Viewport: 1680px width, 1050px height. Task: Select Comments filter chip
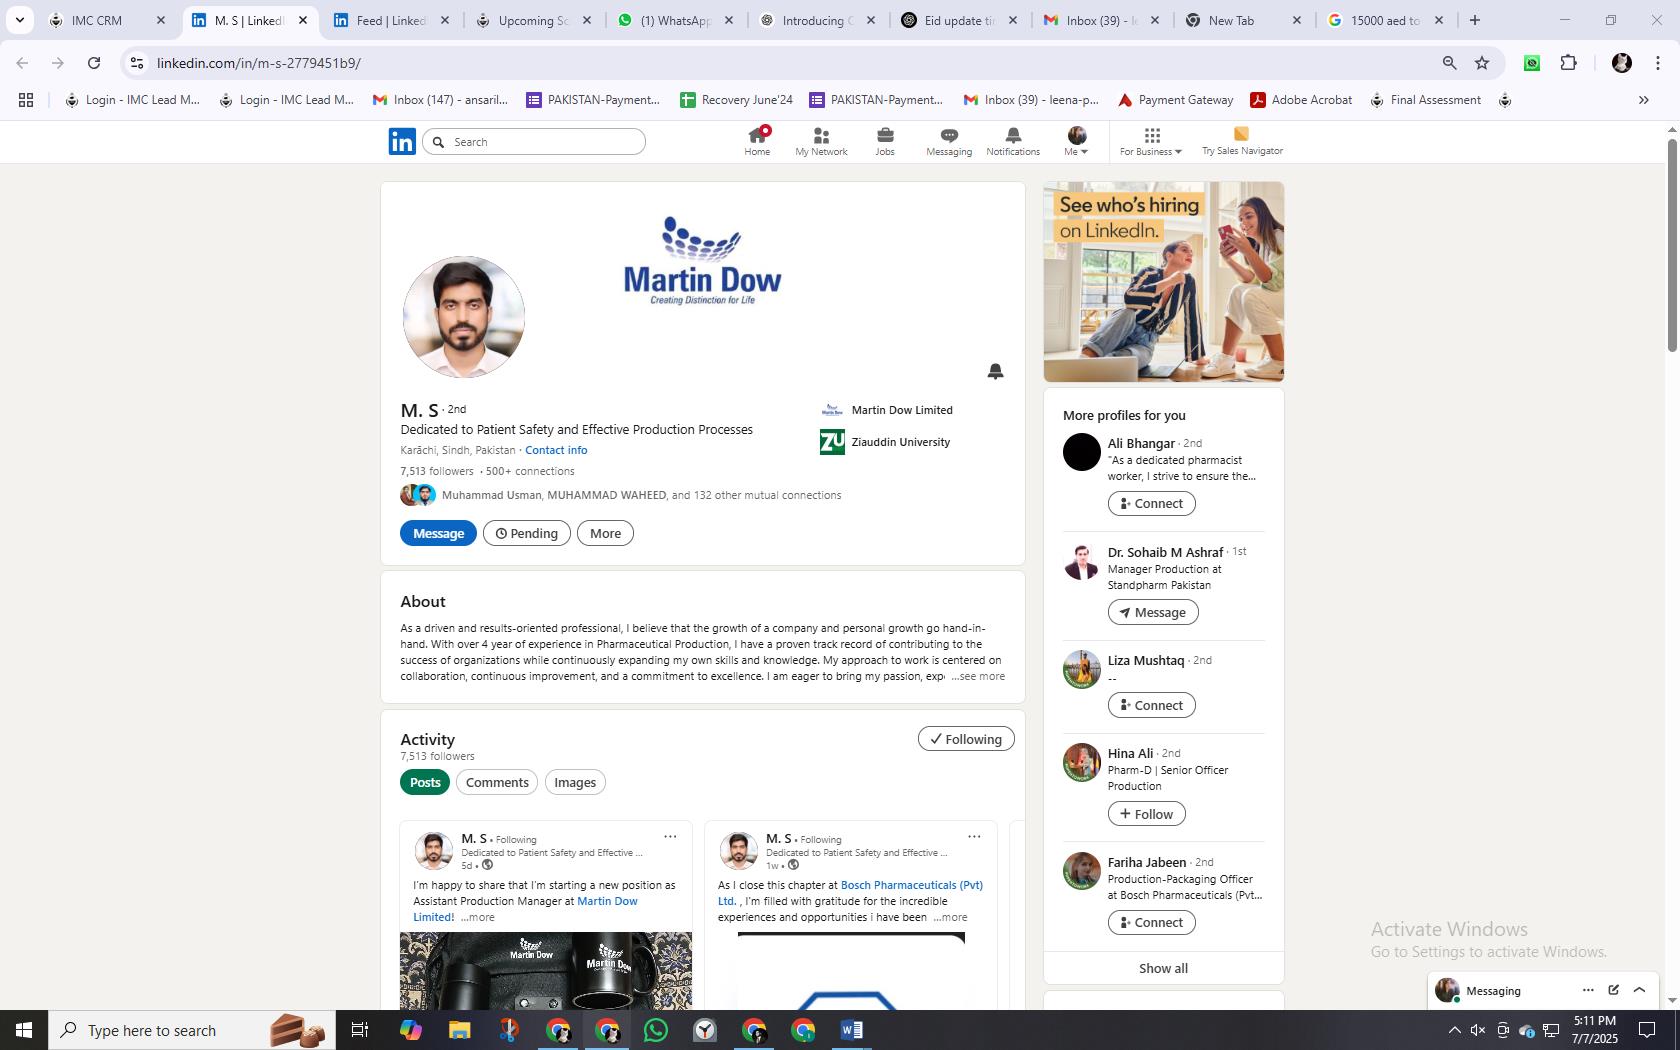[x=497, y=782]
